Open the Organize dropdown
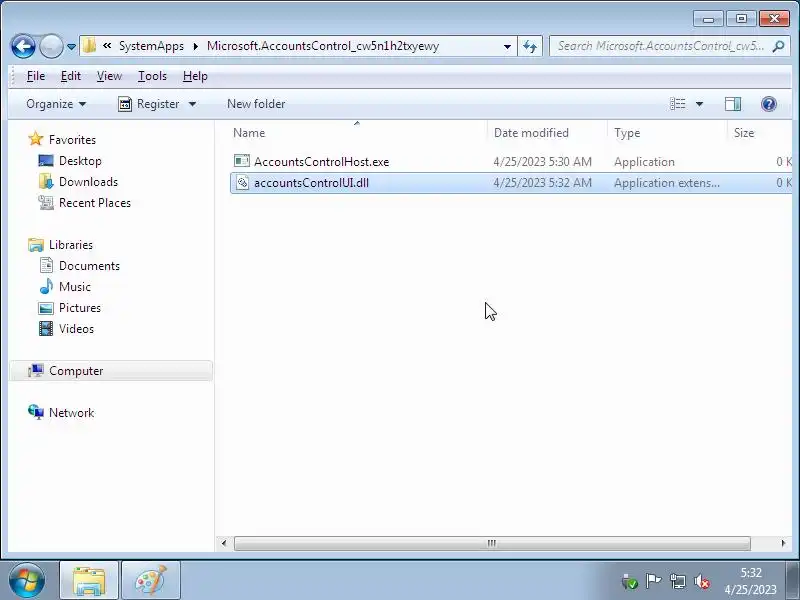Viewport: 800px width, 600px height. (x=56, y=104)
